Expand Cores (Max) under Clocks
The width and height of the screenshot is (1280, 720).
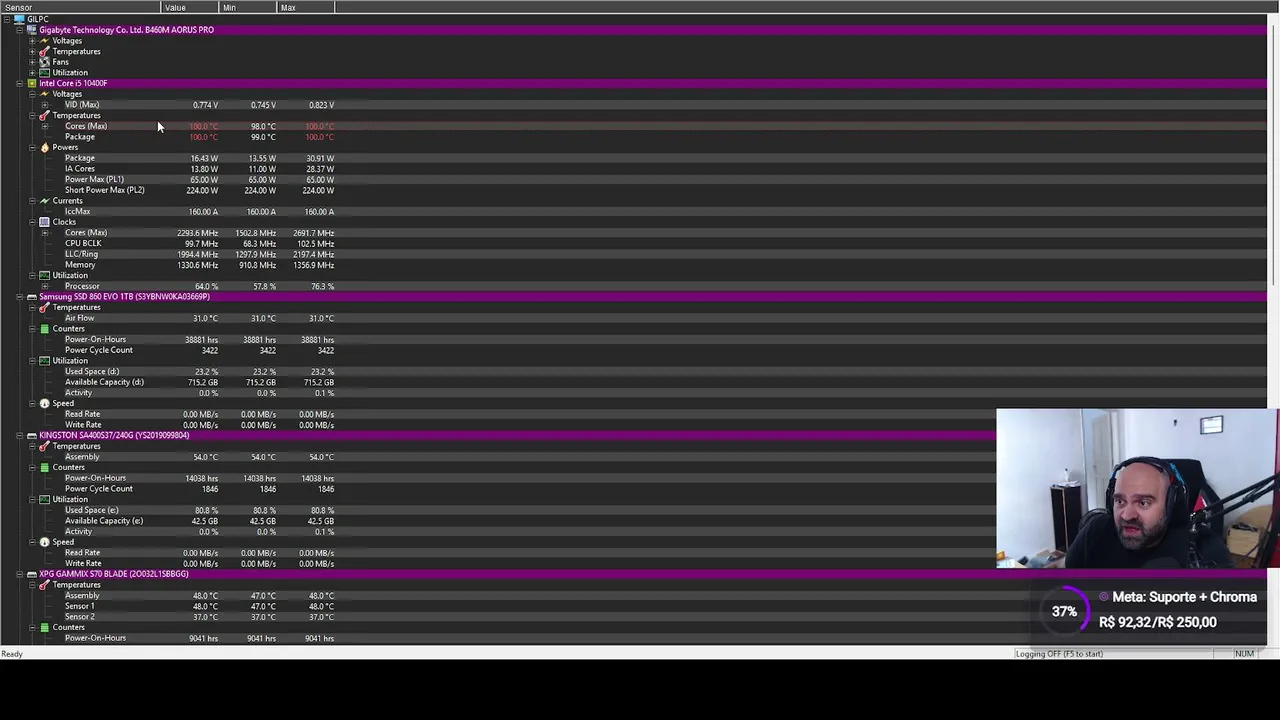point(44,233)
